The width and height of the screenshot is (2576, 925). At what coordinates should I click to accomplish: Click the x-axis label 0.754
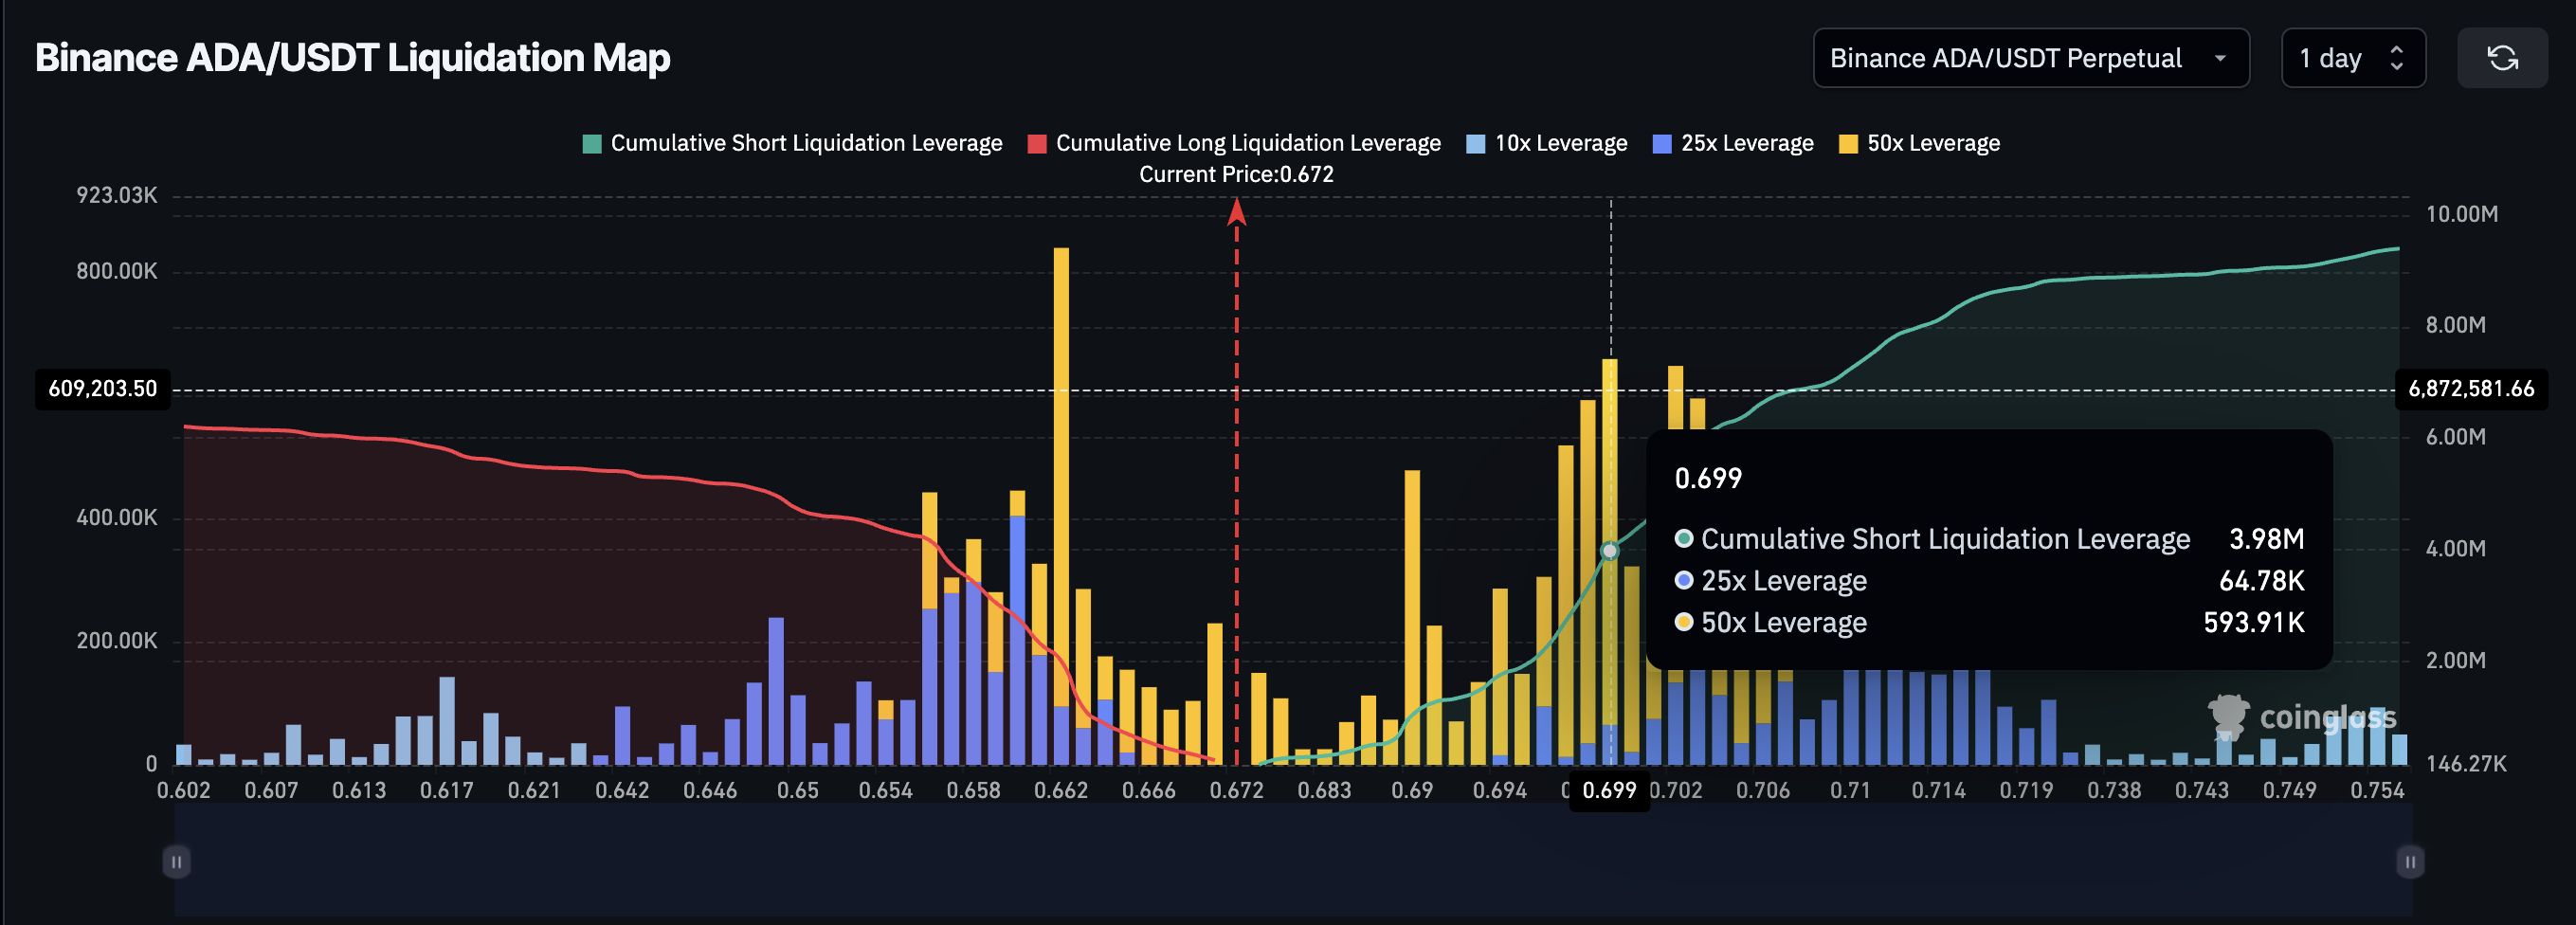tap(2377, 790)
